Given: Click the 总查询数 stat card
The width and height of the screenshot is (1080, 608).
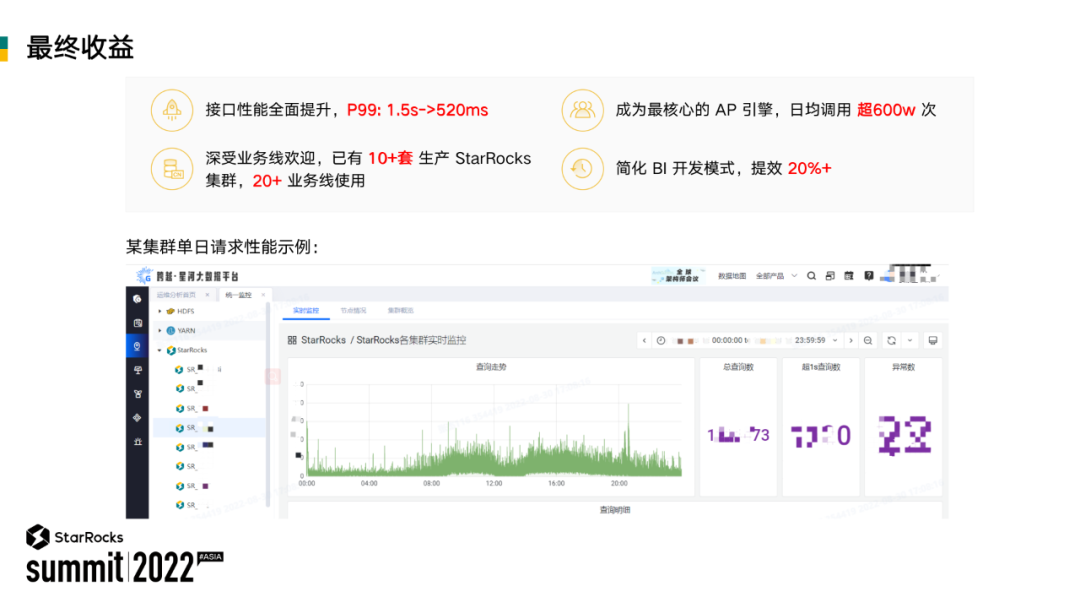Looking at the screenshot, I should [x=738, y=426].
